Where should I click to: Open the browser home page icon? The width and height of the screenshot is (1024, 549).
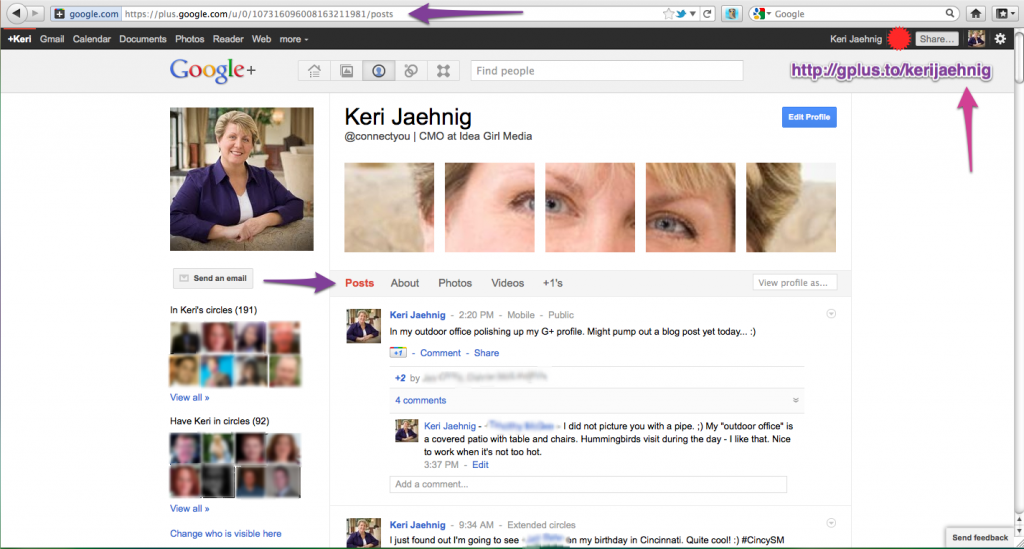[976, 14]
